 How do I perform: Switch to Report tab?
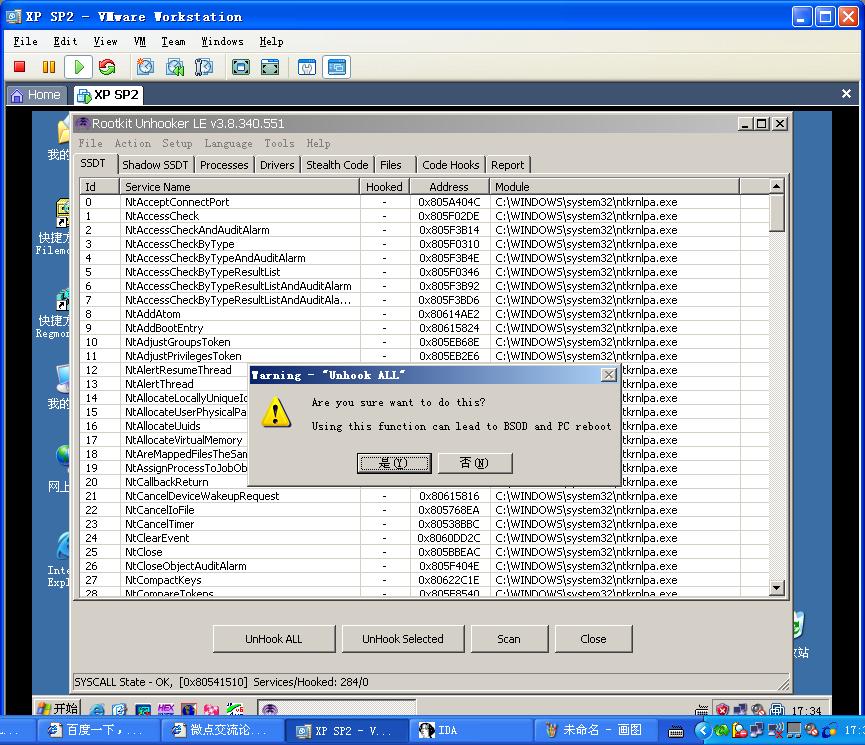(x=508, y=165)
